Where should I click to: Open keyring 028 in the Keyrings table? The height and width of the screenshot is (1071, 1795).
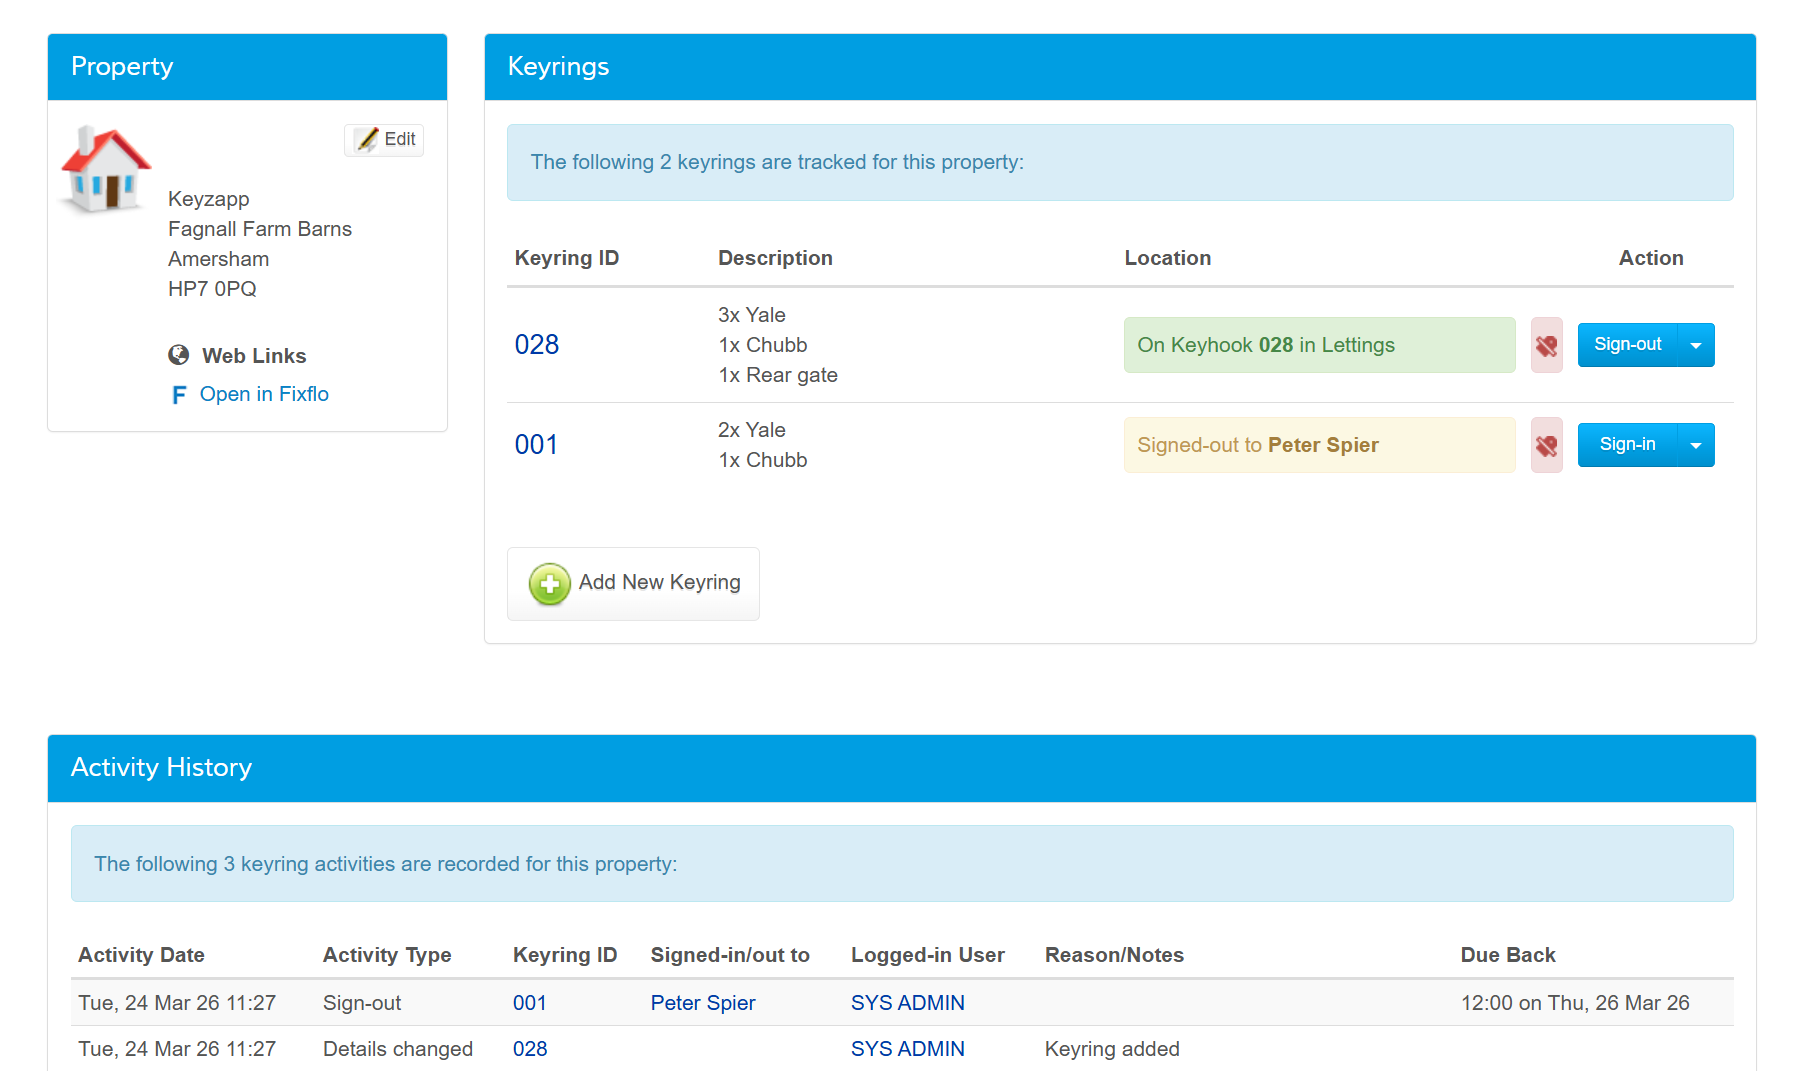(536, 345)
